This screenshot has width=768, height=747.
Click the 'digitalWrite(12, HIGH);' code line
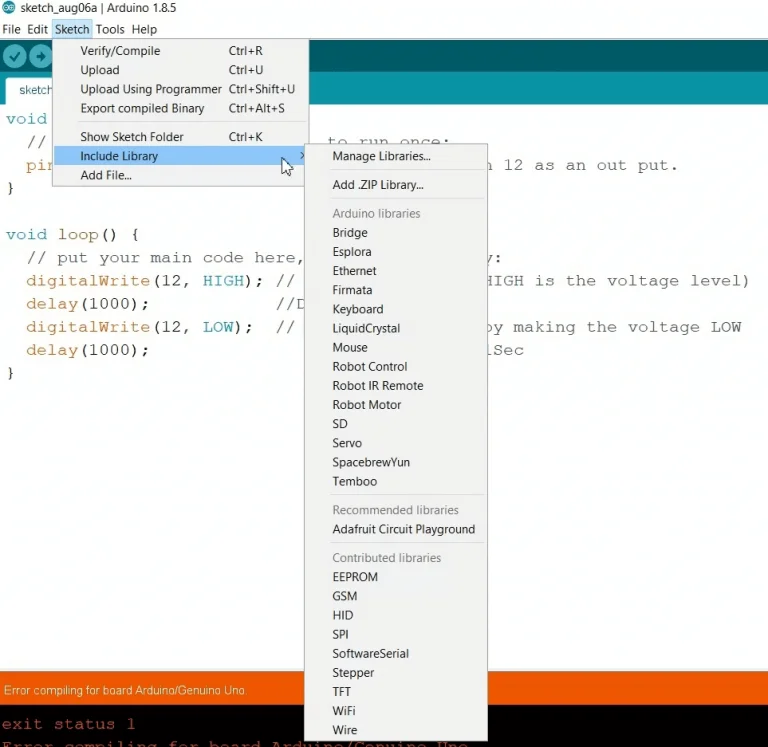point(144,281)
